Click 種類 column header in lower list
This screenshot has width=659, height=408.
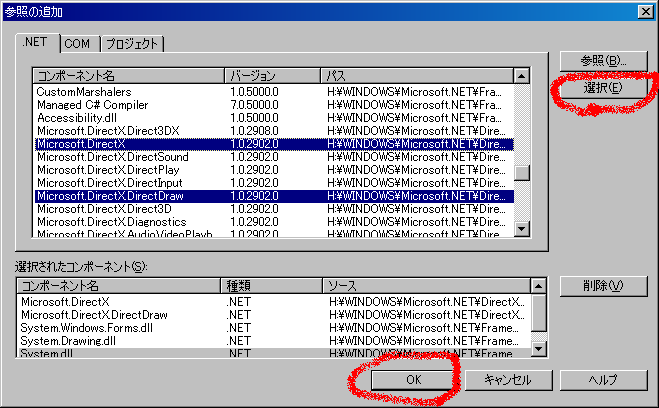point(272,286)
